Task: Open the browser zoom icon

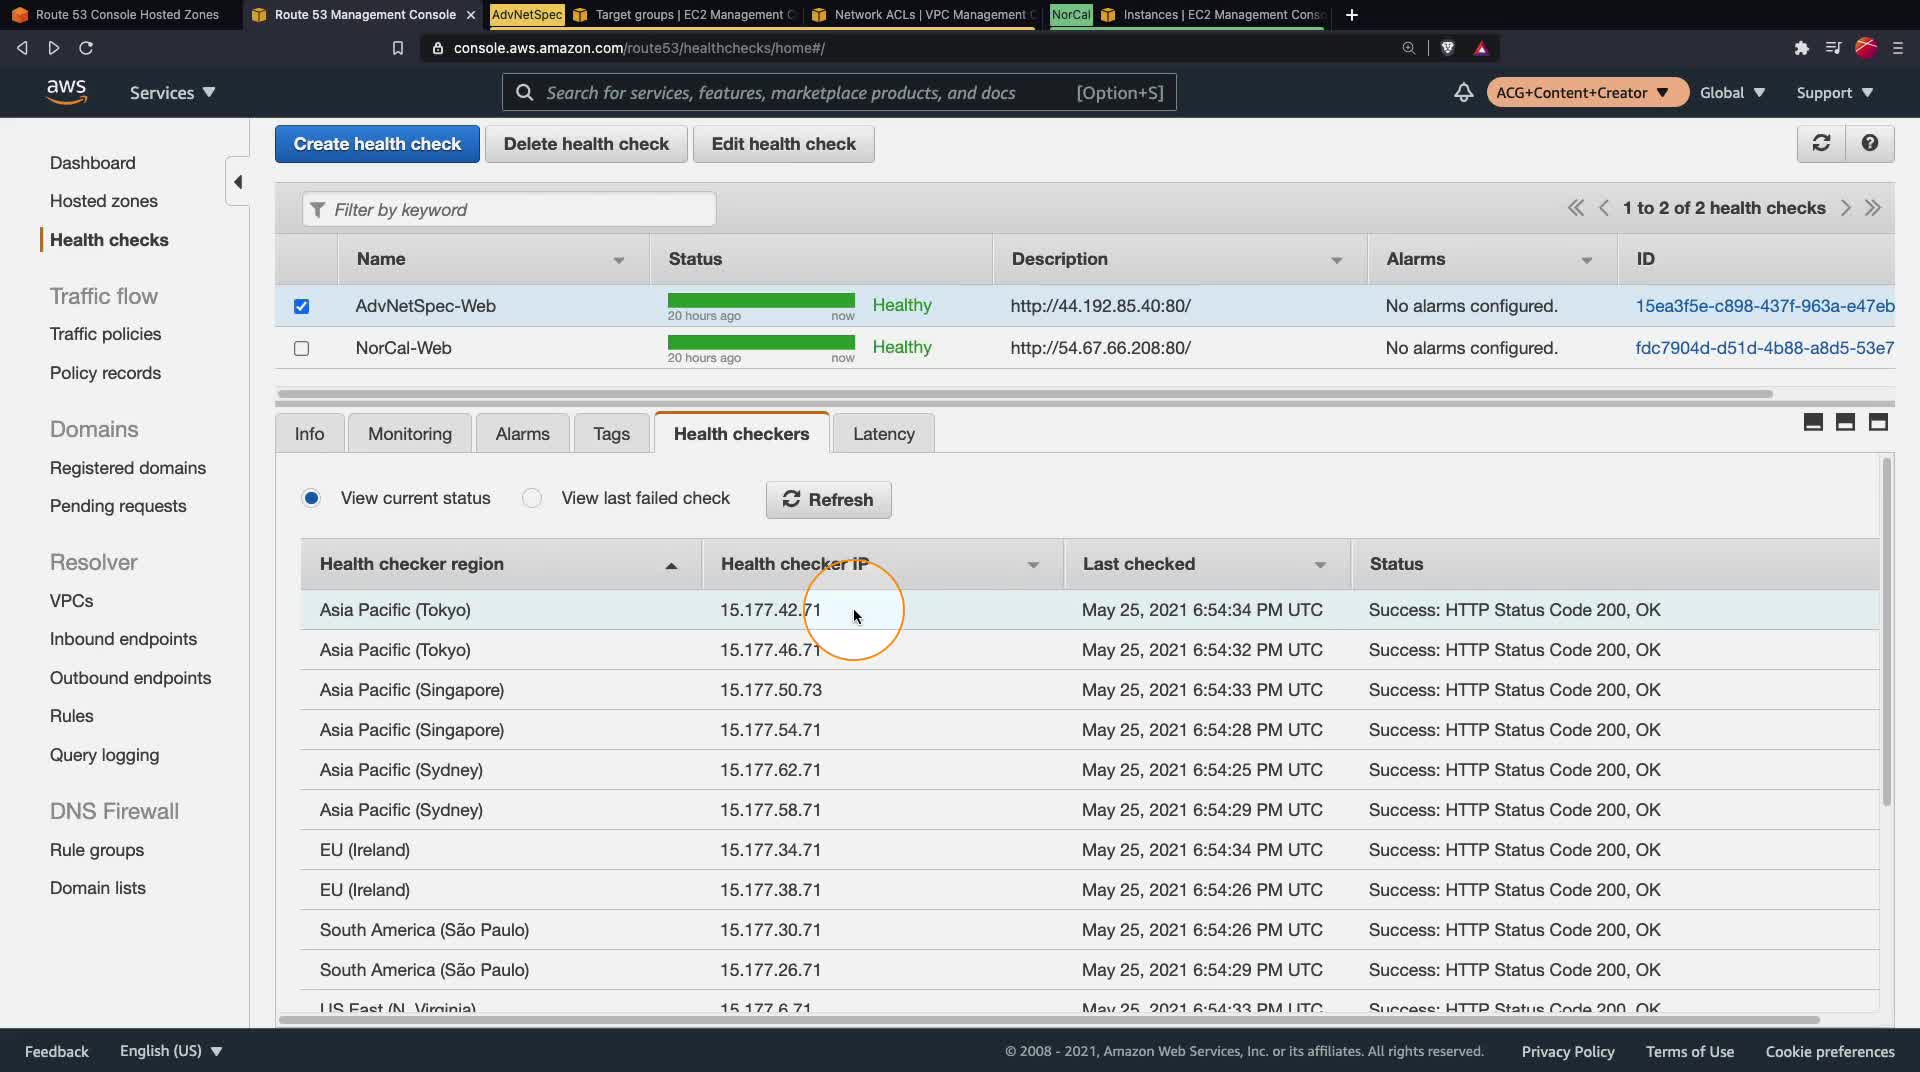Action: 1408,48
